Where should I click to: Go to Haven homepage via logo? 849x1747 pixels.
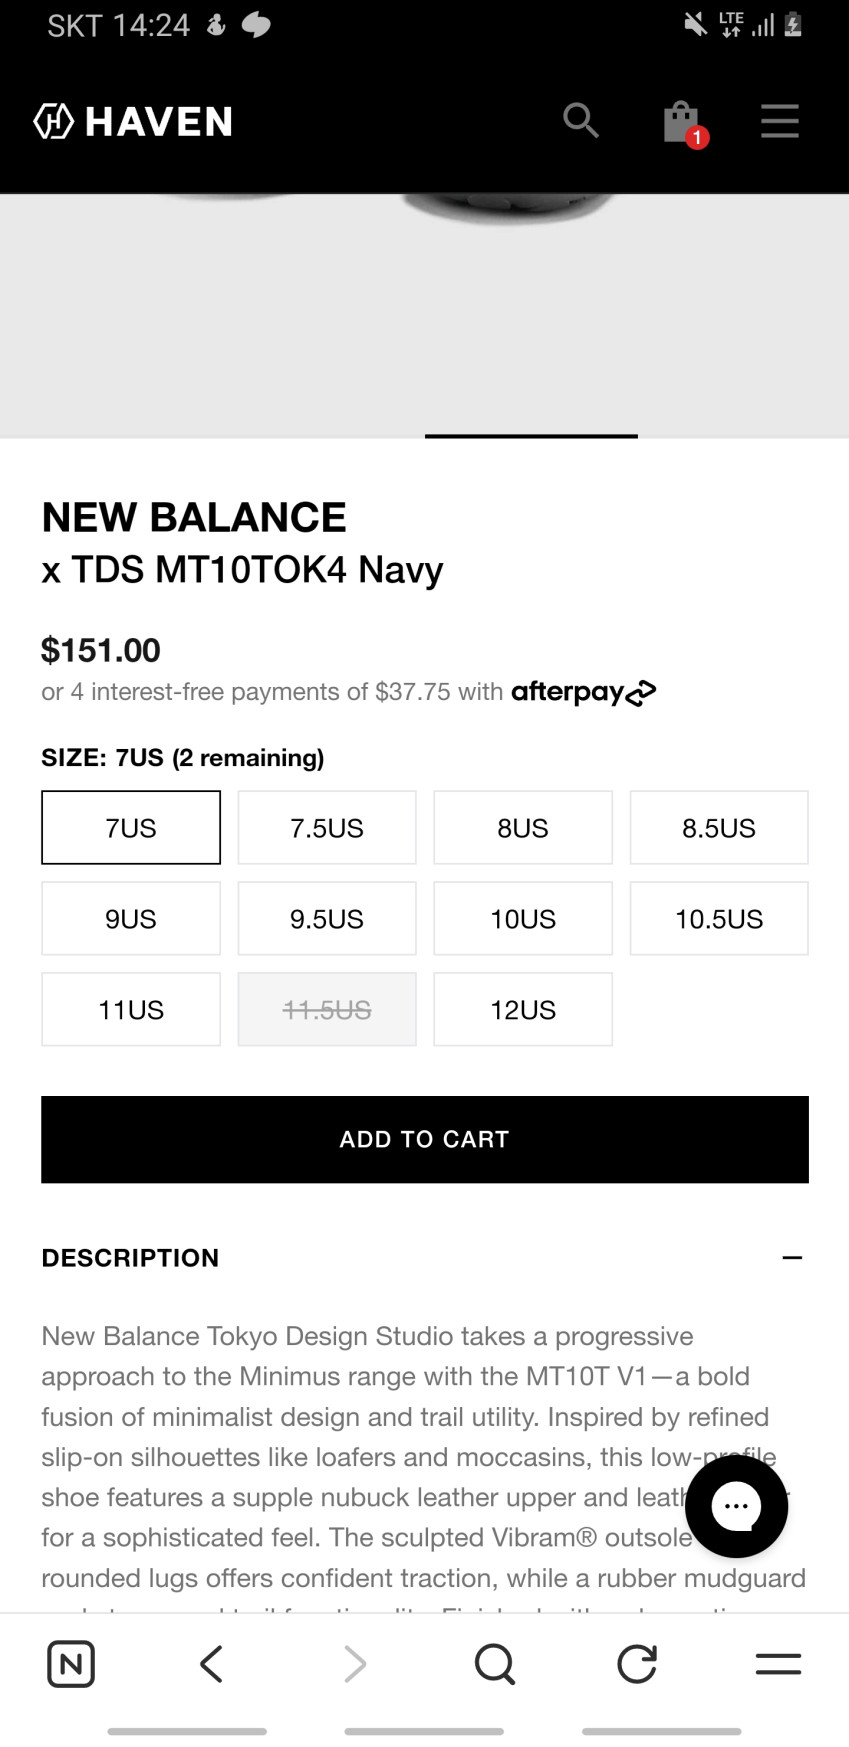[133, 121]
